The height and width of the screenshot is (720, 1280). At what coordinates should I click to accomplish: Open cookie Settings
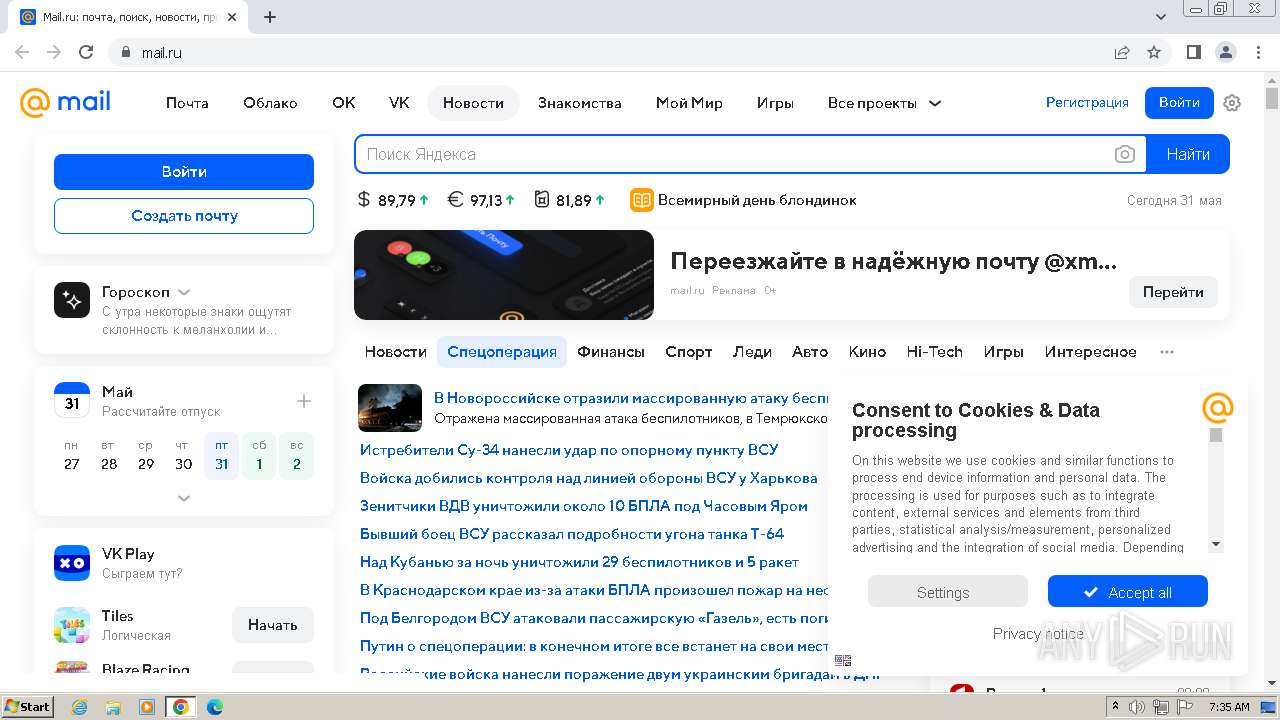click(x=947, y=592)
